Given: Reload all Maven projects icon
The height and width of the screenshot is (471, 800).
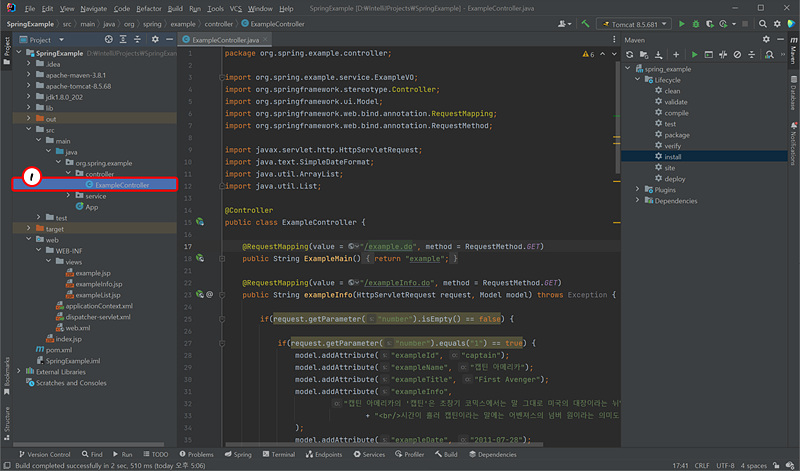Looking at the screenshot, I should [630, 55].
